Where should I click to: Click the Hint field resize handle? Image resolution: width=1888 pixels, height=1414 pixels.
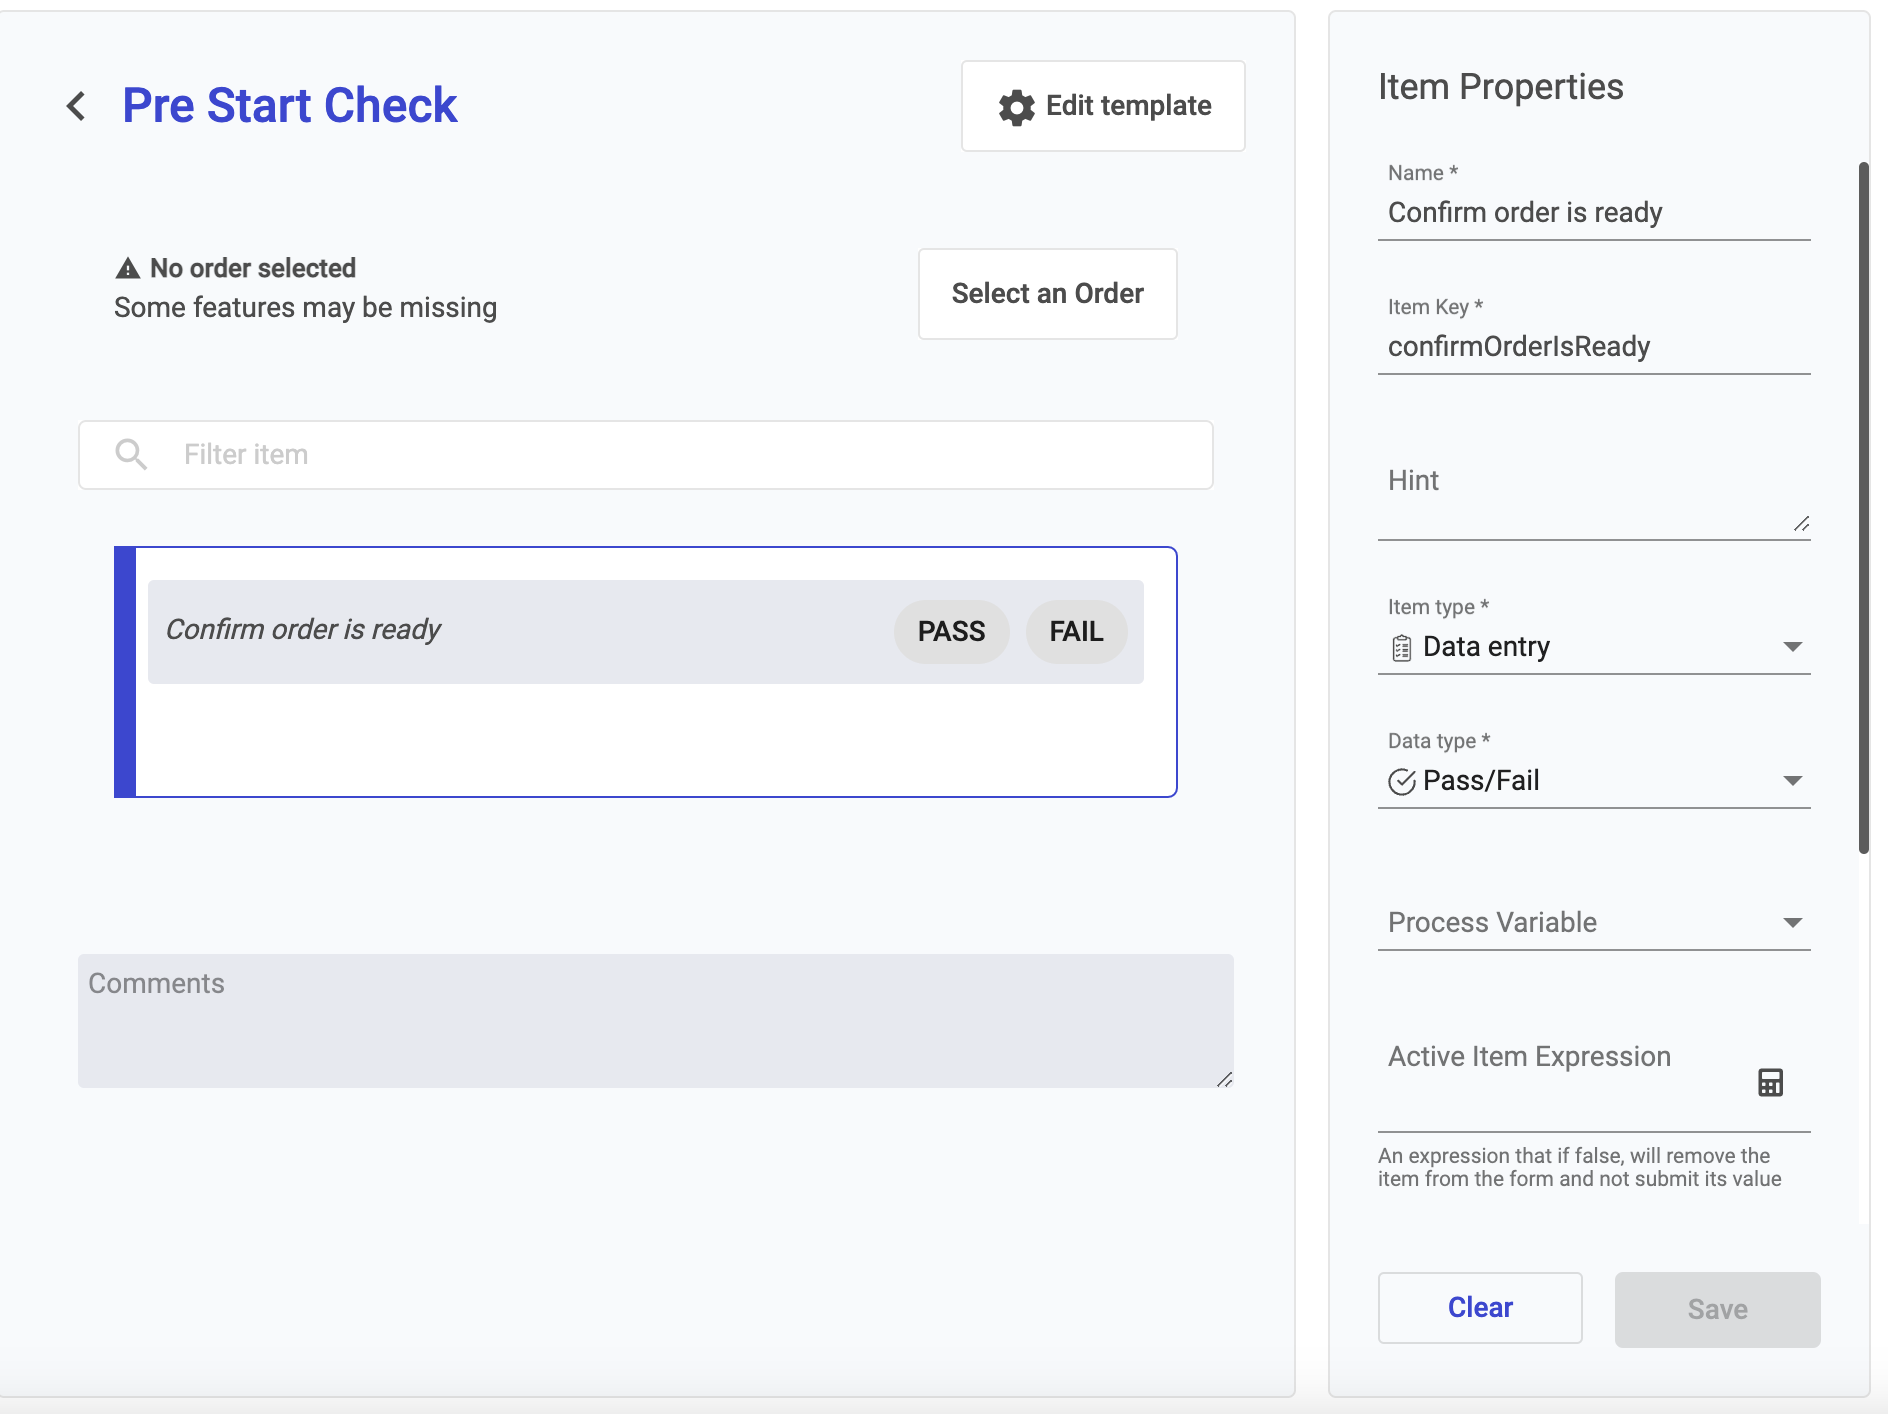pos(1801,524)
